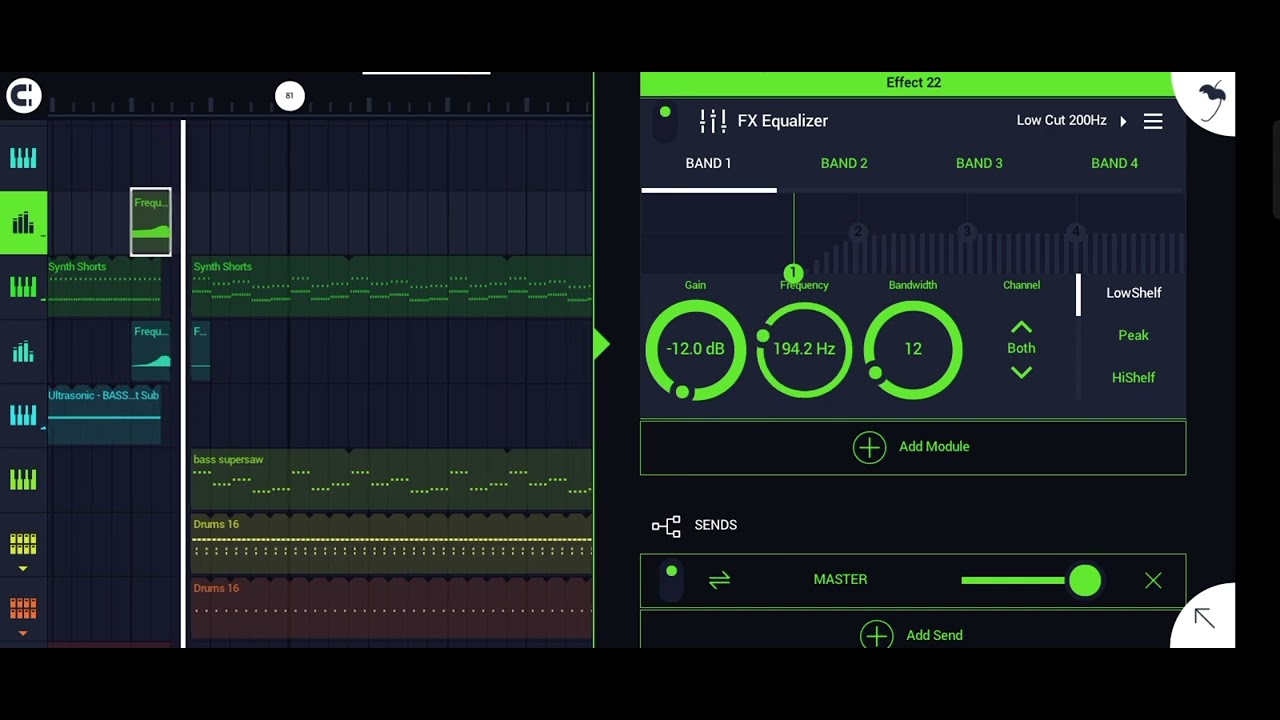Select the second Synth Shorts clip after playhead
The height and width of the screenshot is (720, 1280).
pyautogui.click(x=392, y=286)
